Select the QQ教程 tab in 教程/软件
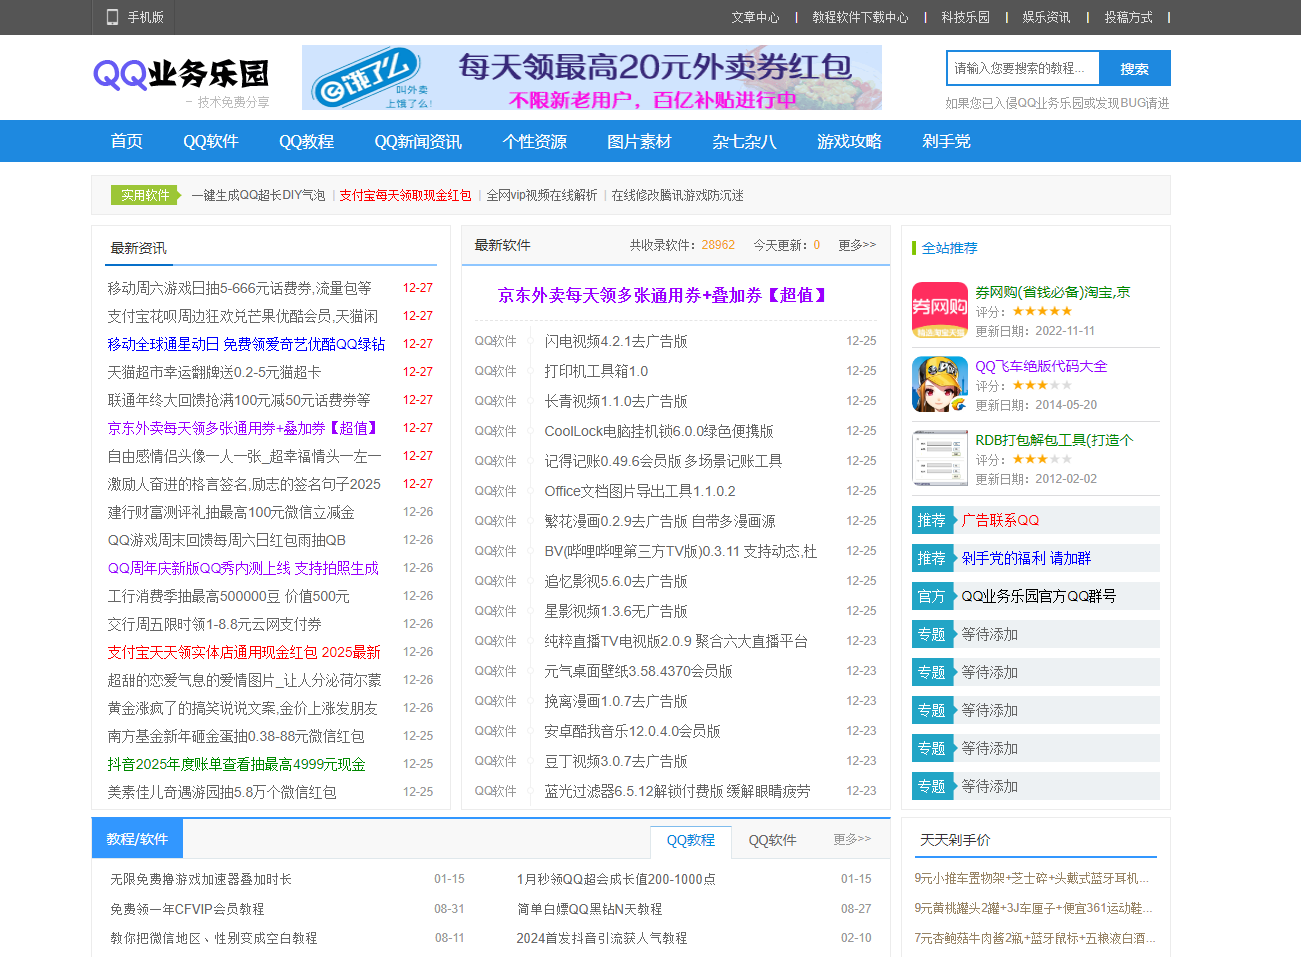 pyautogui.click(x=690, y=840)
